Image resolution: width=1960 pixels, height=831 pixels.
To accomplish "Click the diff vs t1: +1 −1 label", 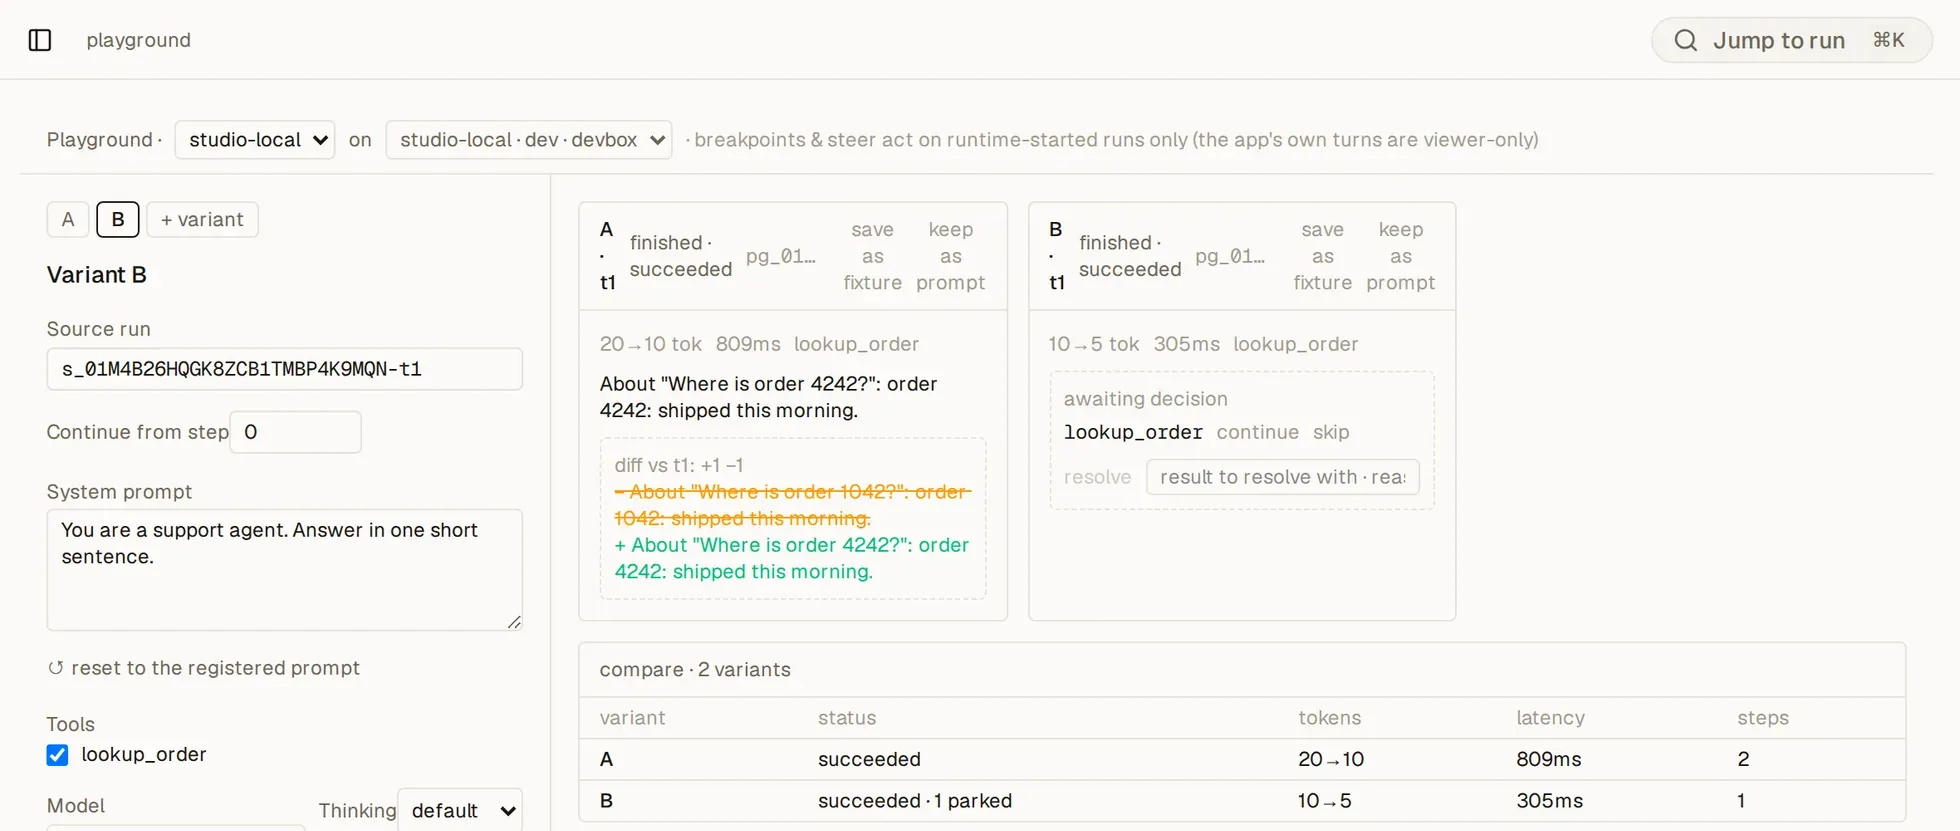I will coord(679,465).
